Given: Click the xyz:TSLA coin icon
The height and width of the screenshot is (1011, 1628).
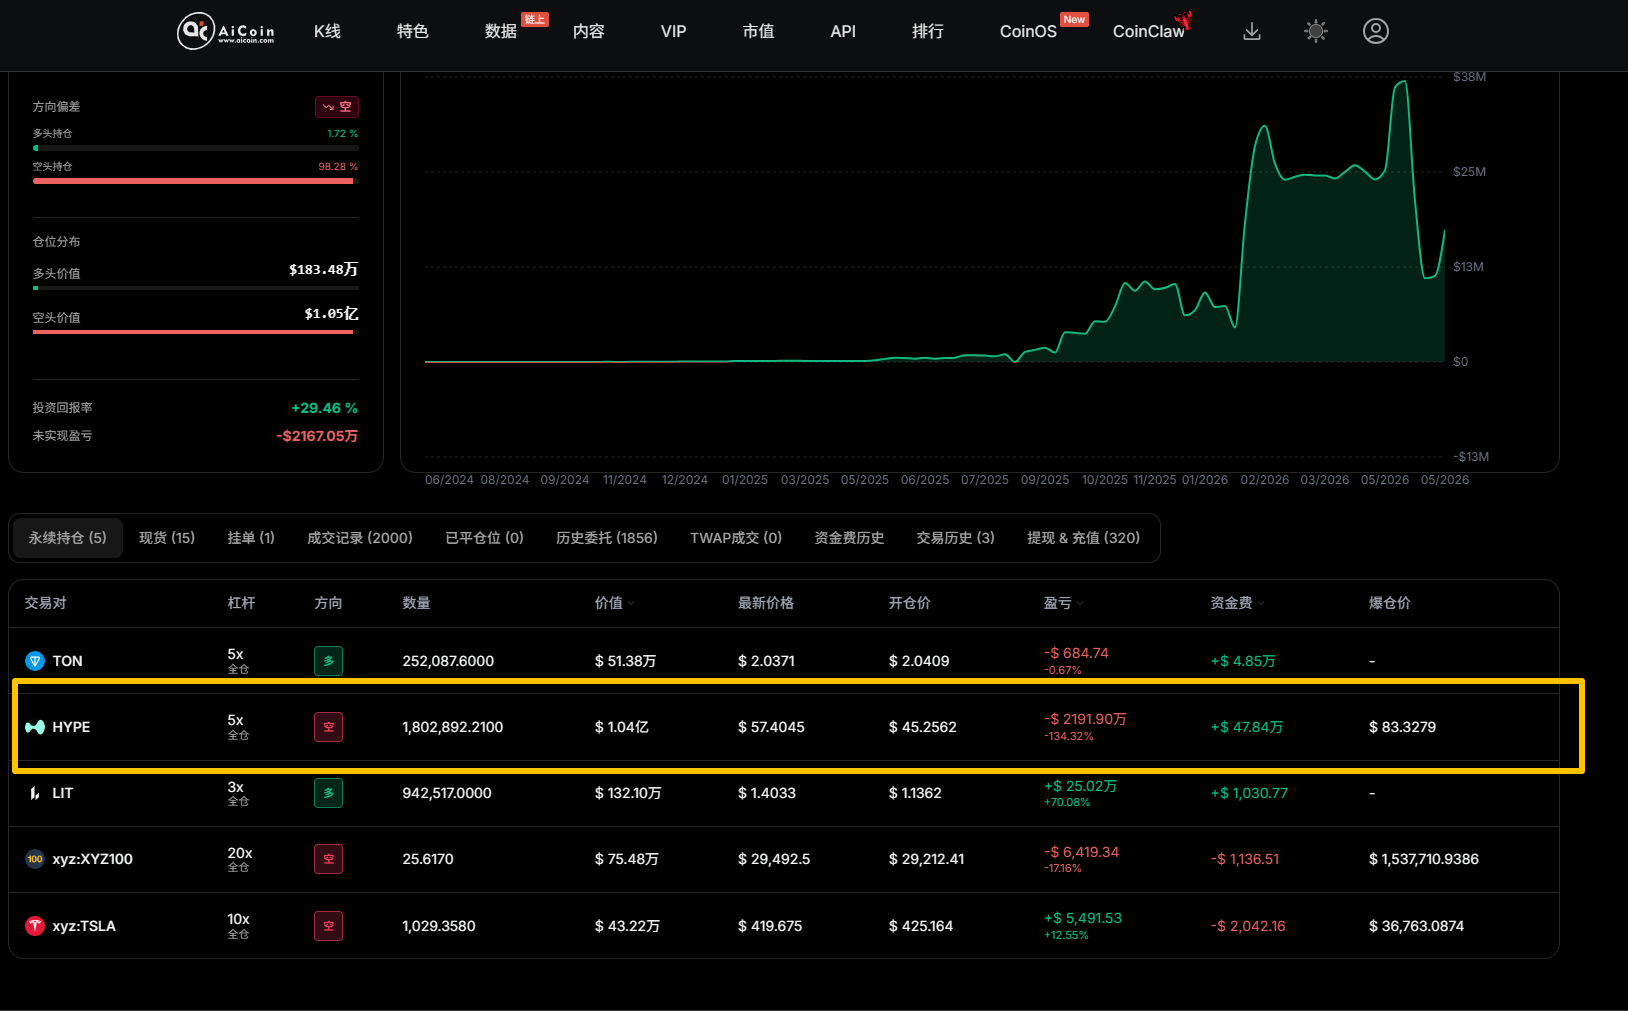Looking at the screenshot, I should [x=35, y=926].
